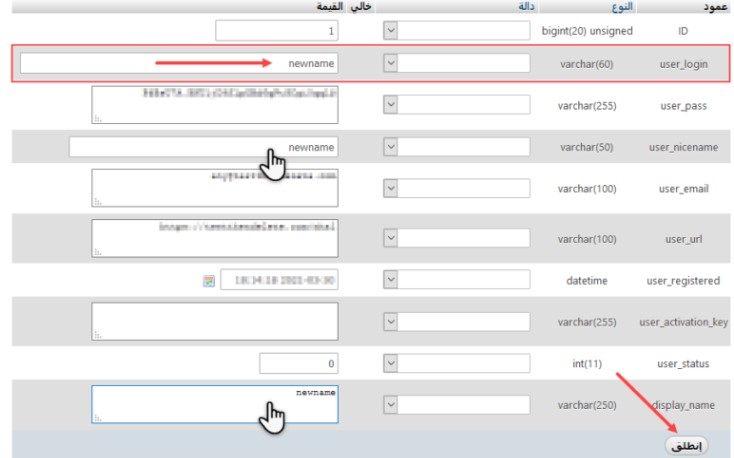Open the function dropdown for user_activation_key row
The width and height of the screenshot is (734, 458).
tap(456, 322)
